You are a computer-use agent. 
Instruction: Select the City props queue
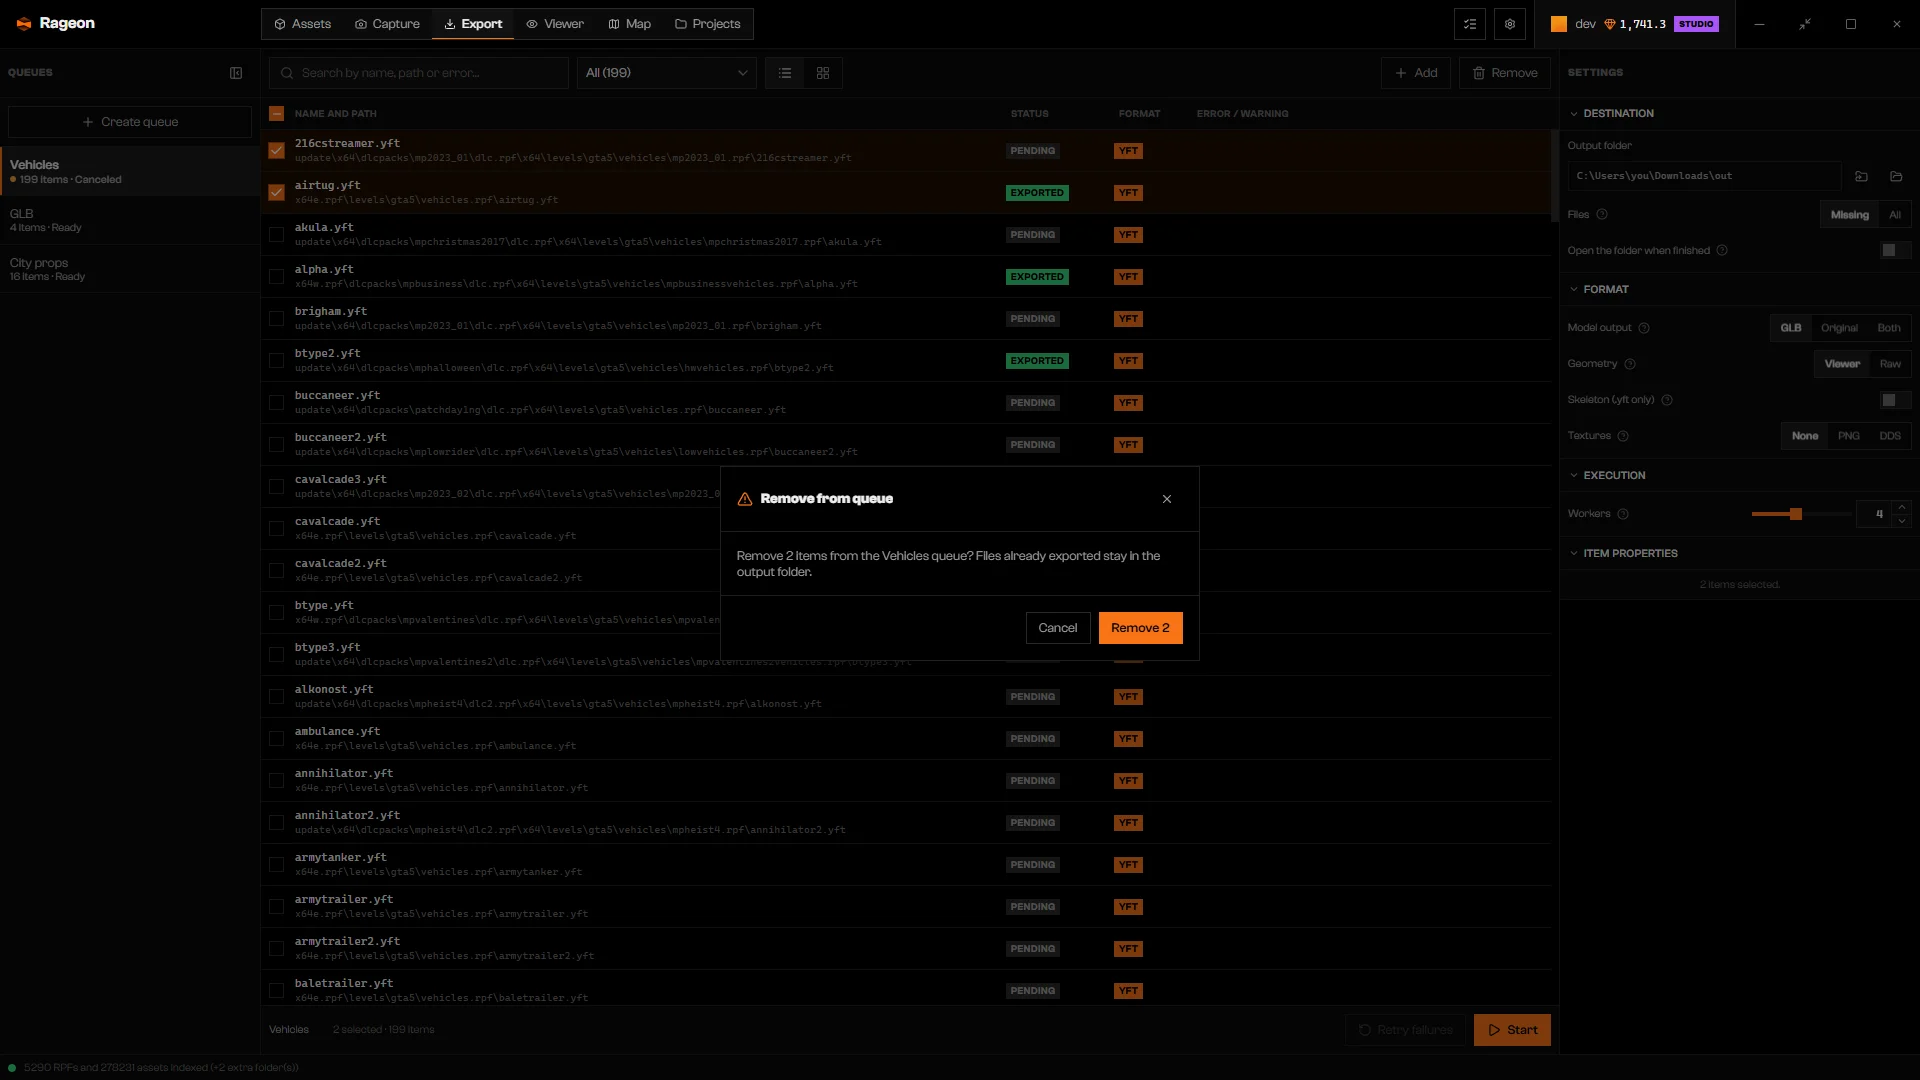[130, 269]
